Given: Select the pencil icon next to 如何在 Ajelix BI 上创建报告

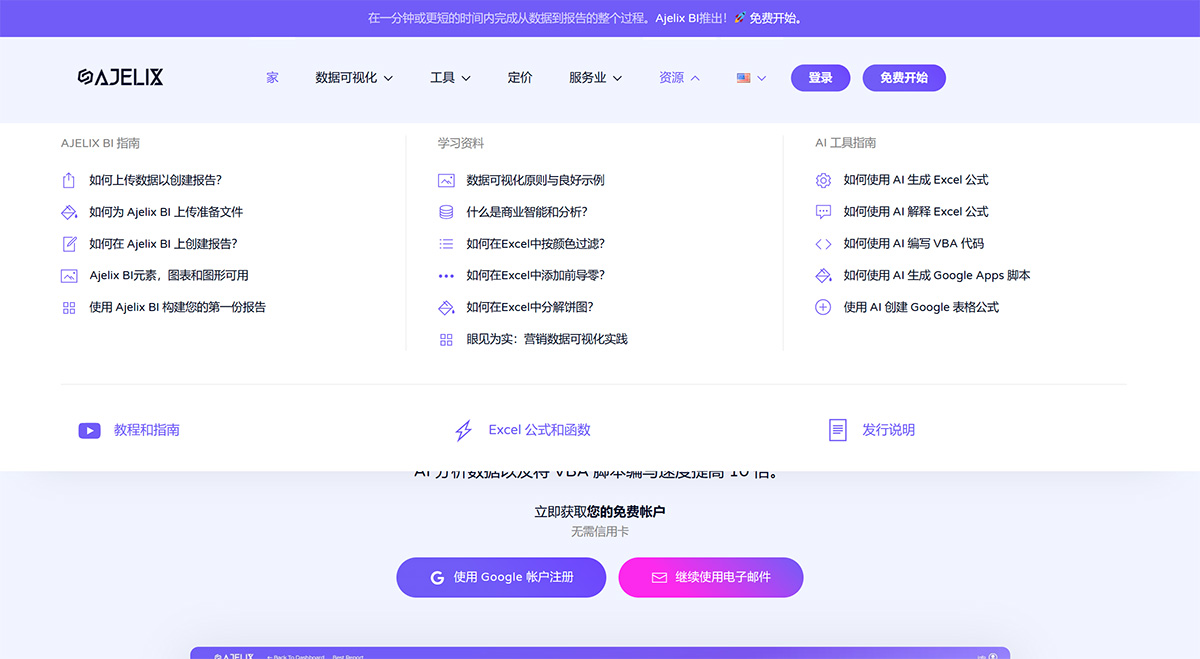Looking at the screenshot, I should click(68, 243).
